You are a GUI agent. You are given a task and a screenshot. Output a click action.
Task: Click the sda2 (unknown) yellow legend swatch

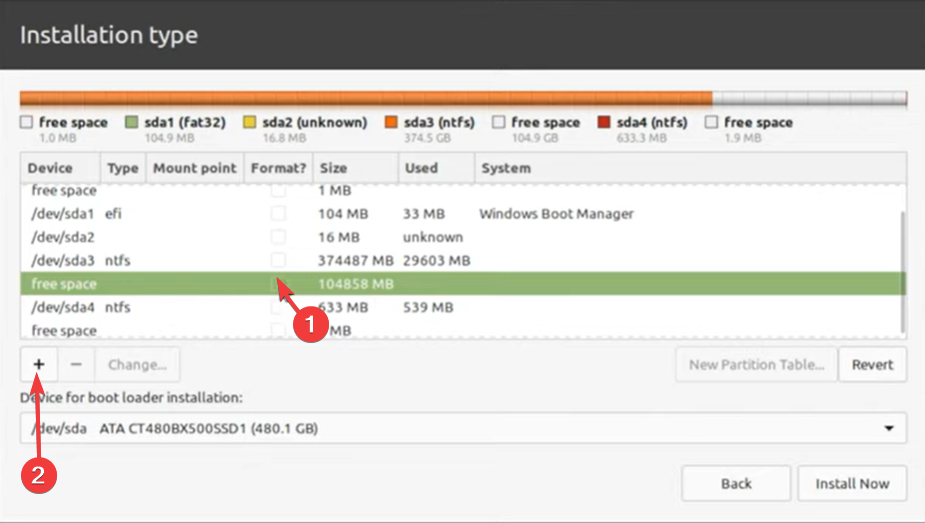point(250,122)
